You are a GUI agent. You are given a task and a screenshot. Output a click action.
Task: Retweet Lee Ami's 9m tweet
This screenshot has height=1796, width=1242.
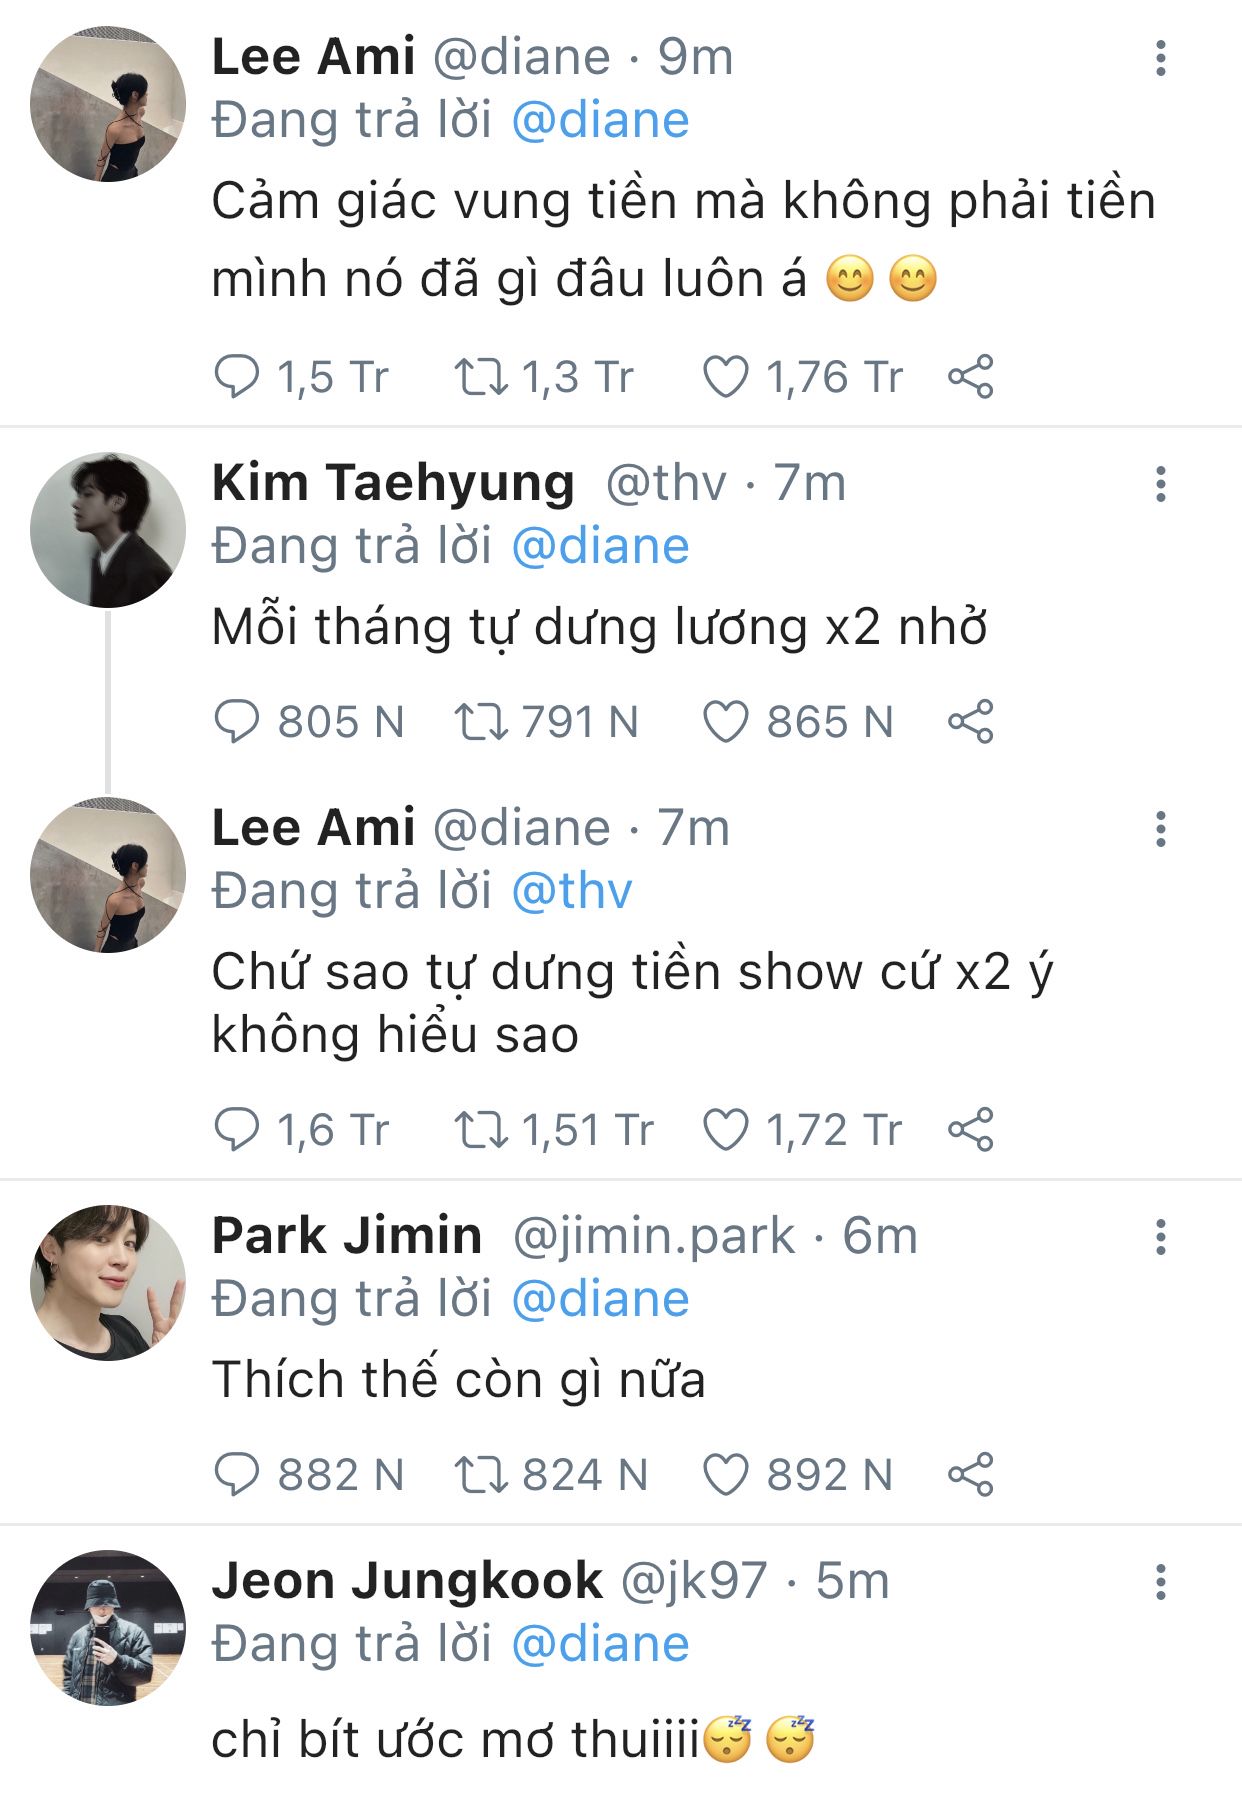click(481, 377)
